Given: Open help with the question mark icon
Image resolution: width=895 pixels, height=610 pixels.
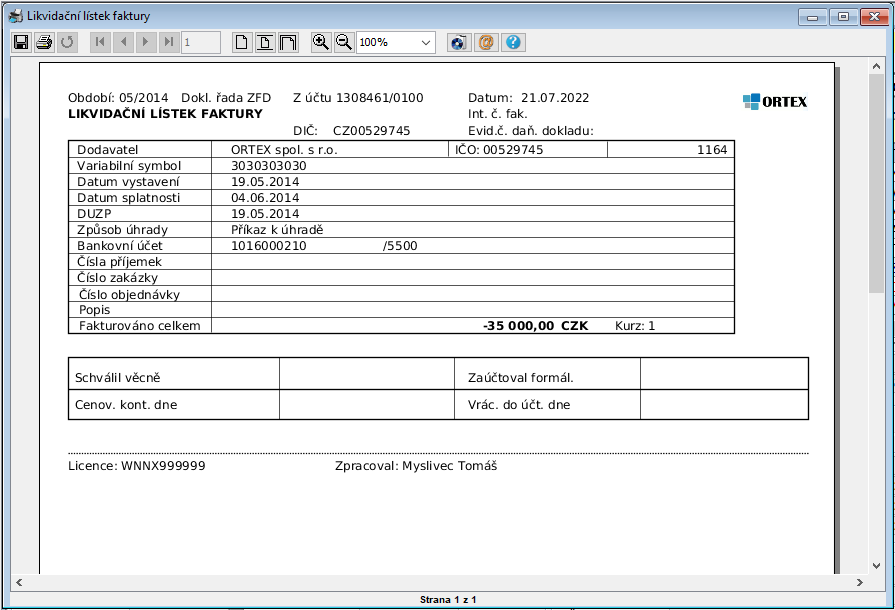Looking at the screenshot, I should pyautogui.click(x=514, y=42).
